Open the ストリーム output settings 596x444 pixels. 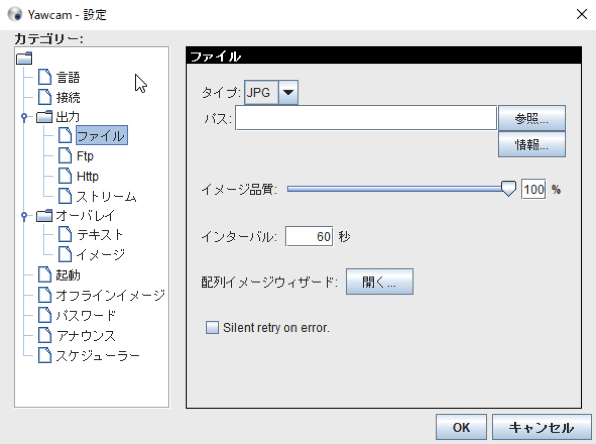[106, 197]
